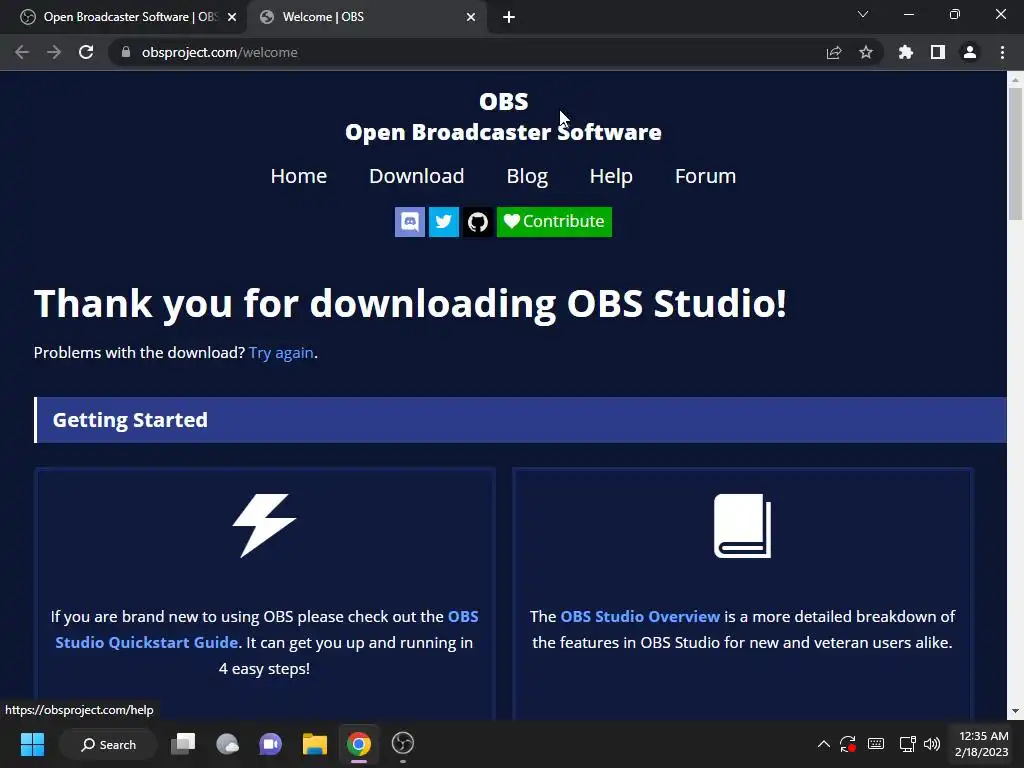Click the volume speaker tray icon

point(933,744)
